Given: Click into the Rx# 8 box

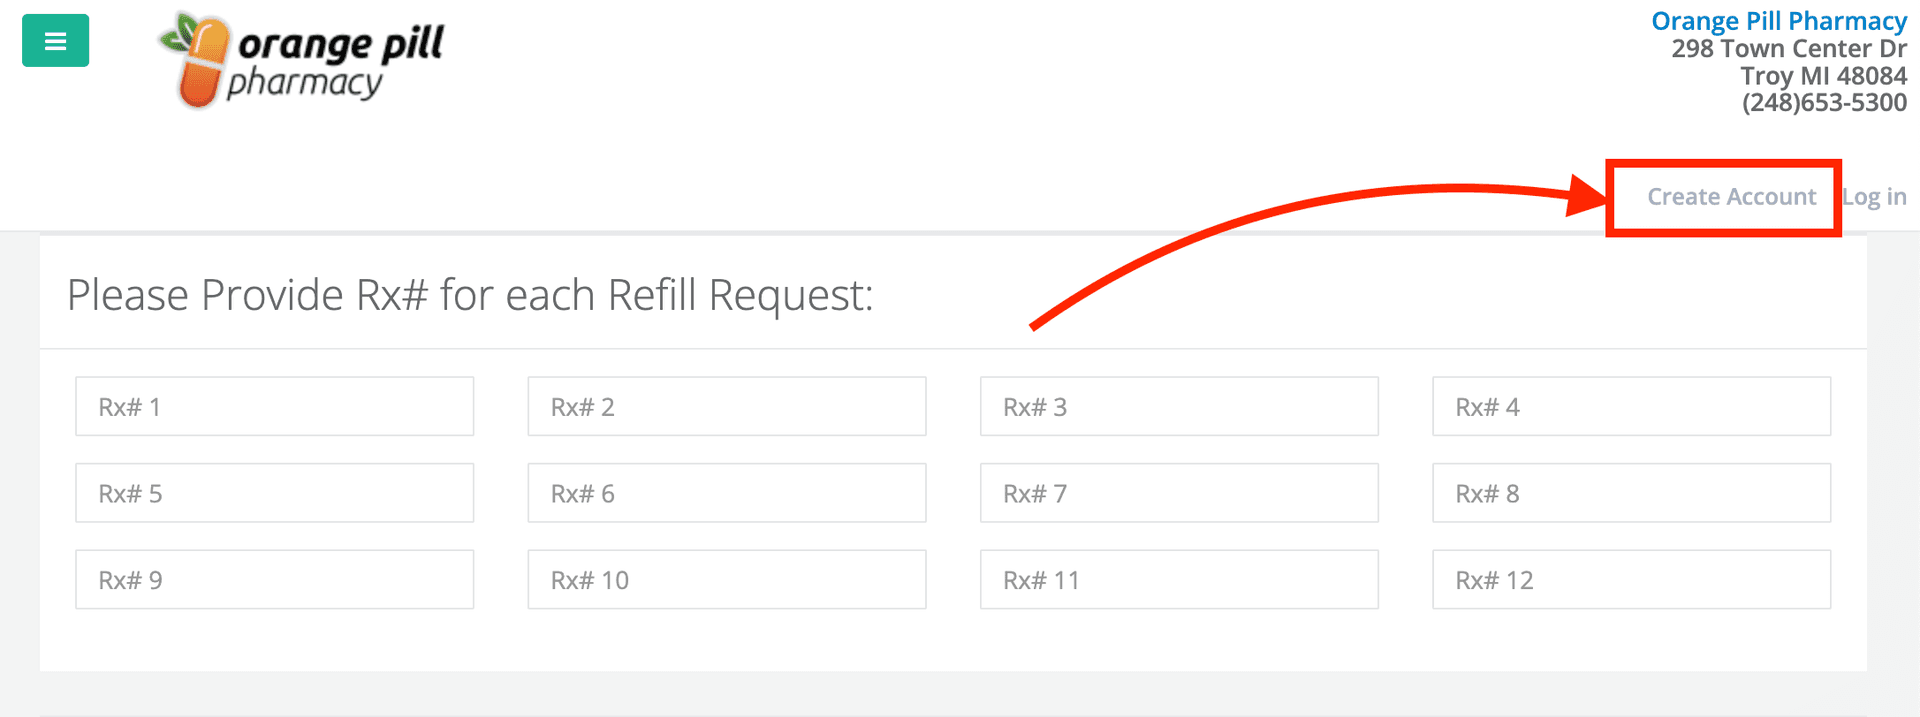Looking at the screenshot, I should pos(1631,492).
